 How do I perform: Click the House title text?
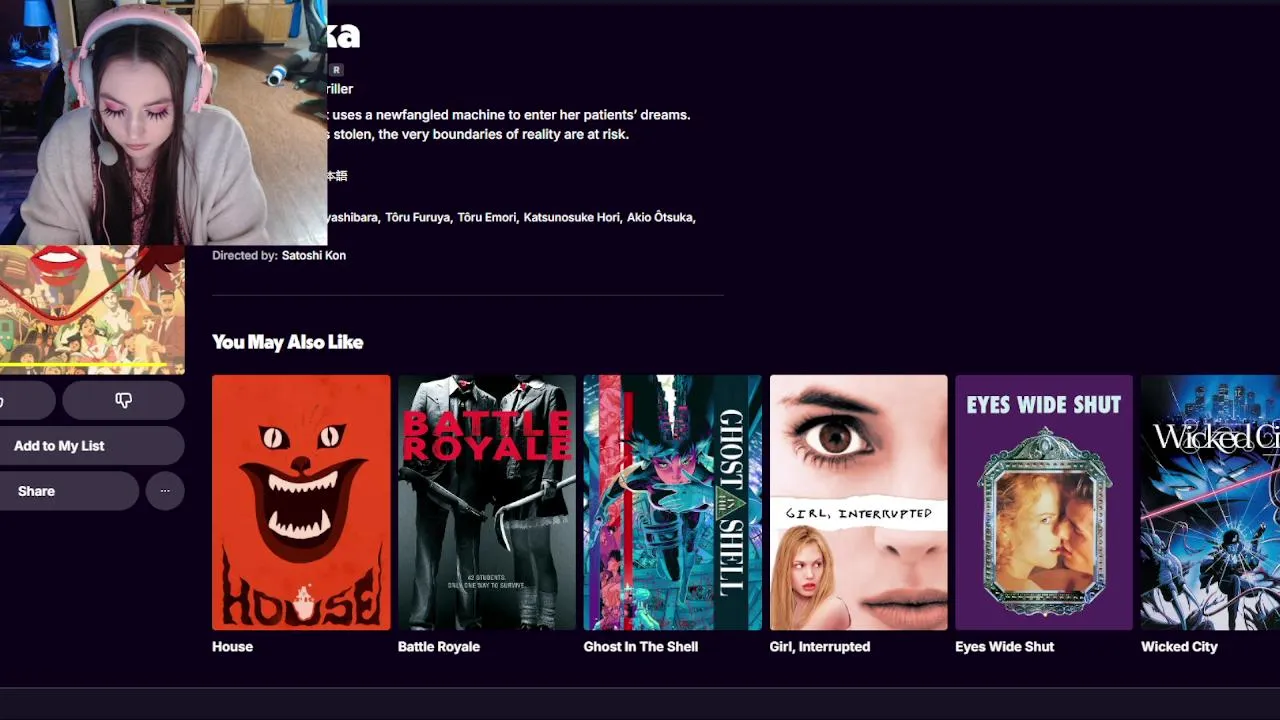click(x=232, y=647)
